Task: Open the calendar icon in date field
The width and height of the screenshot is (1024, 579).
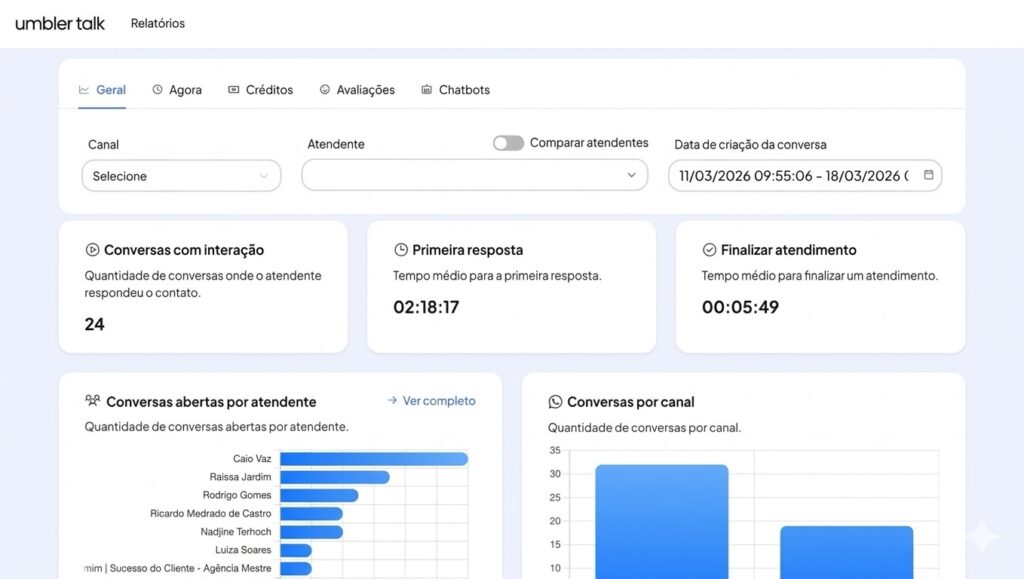Action: point(929,175)
